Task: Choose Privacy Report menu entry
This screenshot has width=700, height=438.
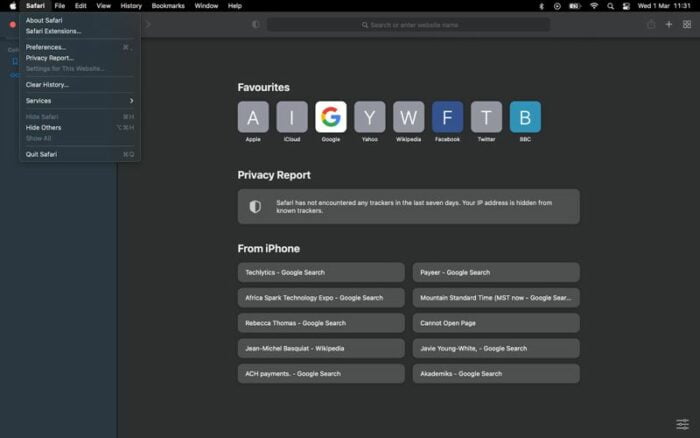Action: [x=79, y=58]
